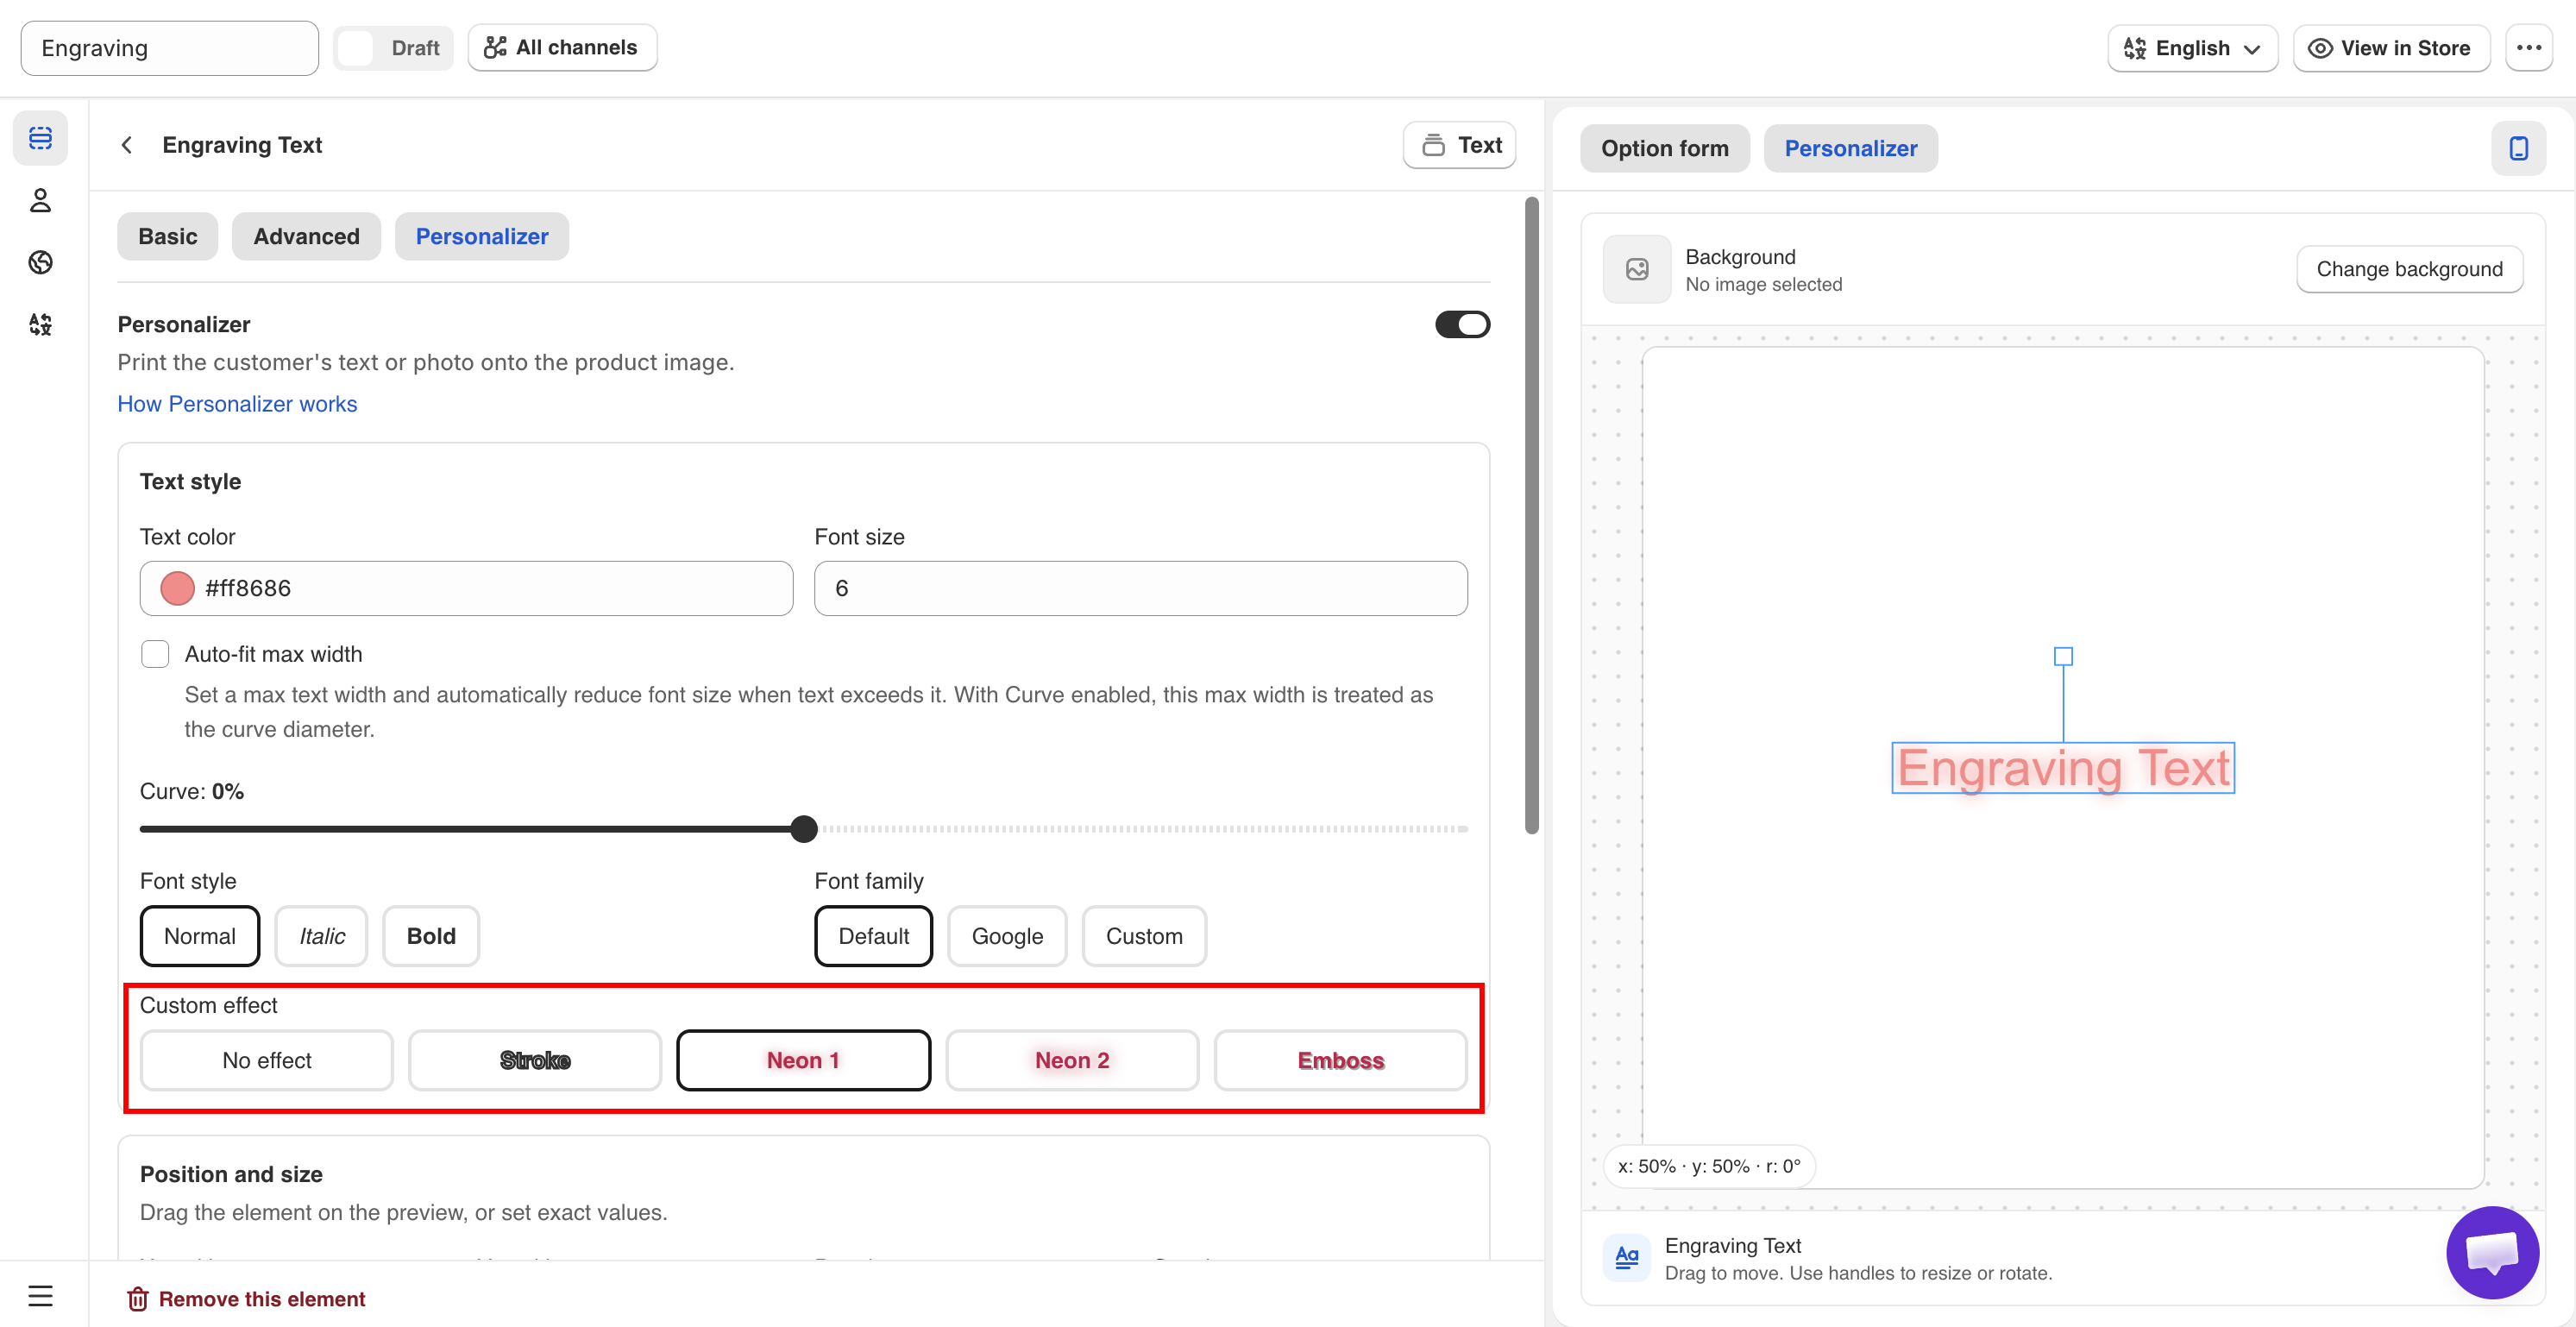This screenshot has width=2576, height=1327.
Task: Open the customers person sidebar icon
Action: coord(40,201)
